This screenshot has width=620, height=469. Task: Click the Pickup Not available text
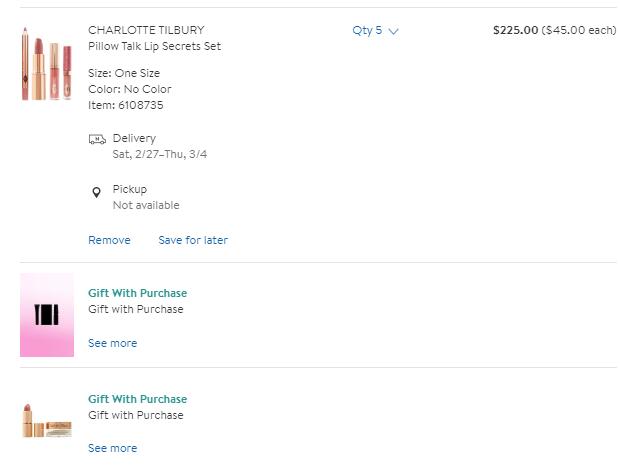pyautogui.click(x=146, y=205)
